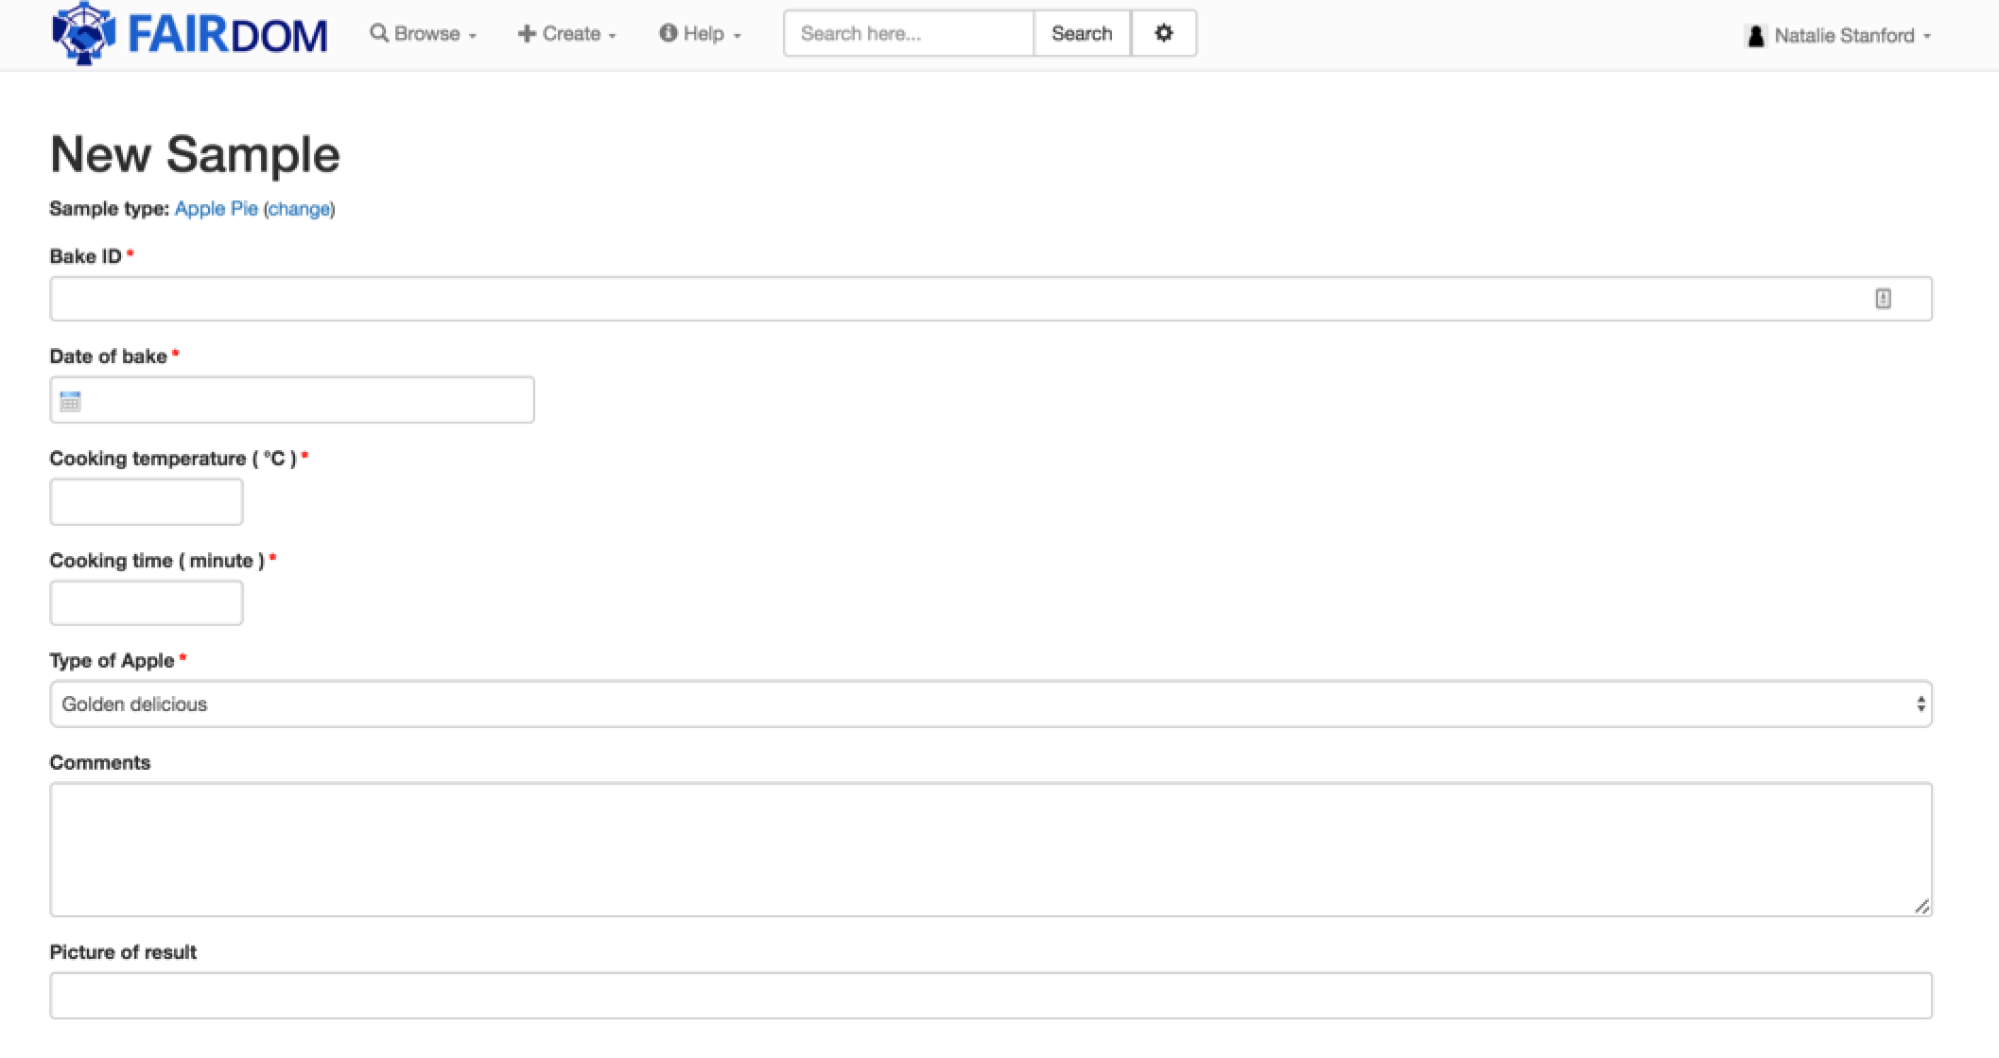1999x1058 pixels.
Task: Click the stepper arrows on Golden delicious dropdown
Action: (x=1919, y=704)
